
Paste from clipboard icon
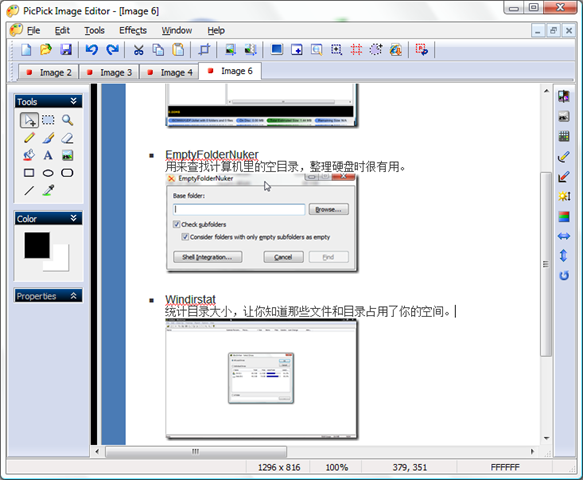(x=178, y=49)
